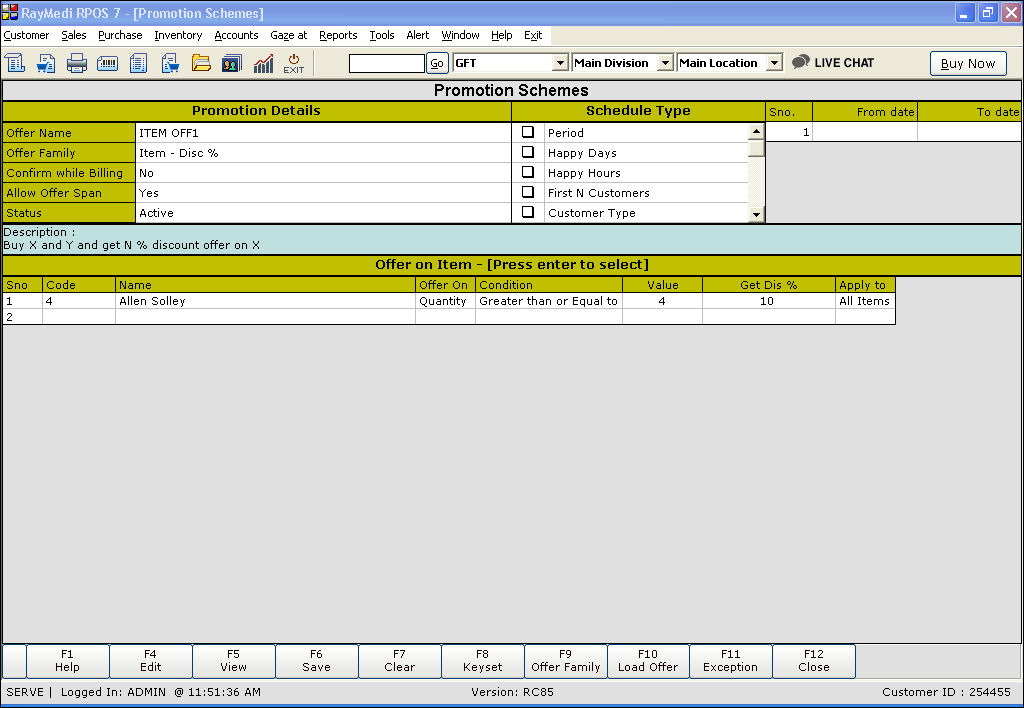Click the document with shopping cart icon
This screenshot has width=1024, height=708.
[46, 63]
